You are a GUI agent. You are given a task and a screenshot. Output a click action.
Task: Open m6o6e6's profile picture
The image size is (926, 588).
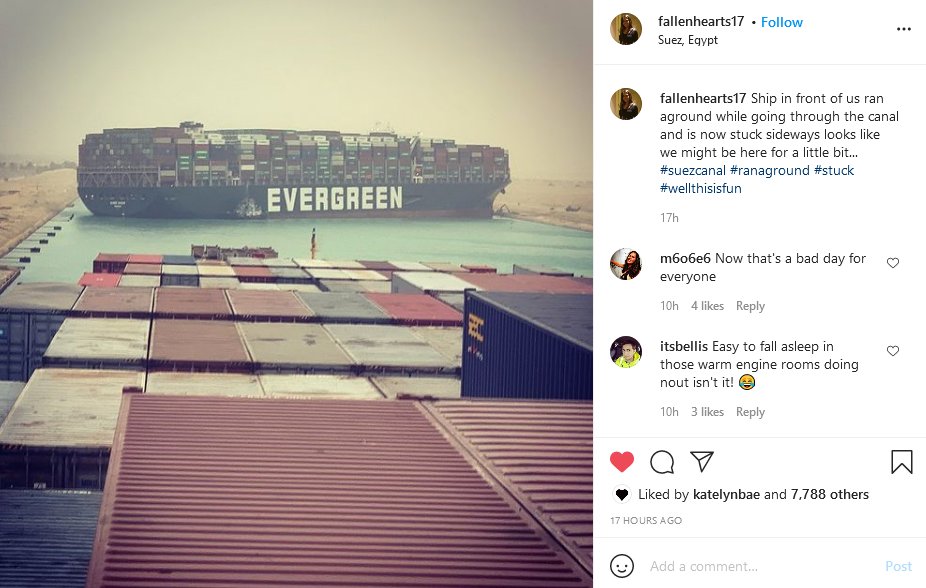pos(626,264)
